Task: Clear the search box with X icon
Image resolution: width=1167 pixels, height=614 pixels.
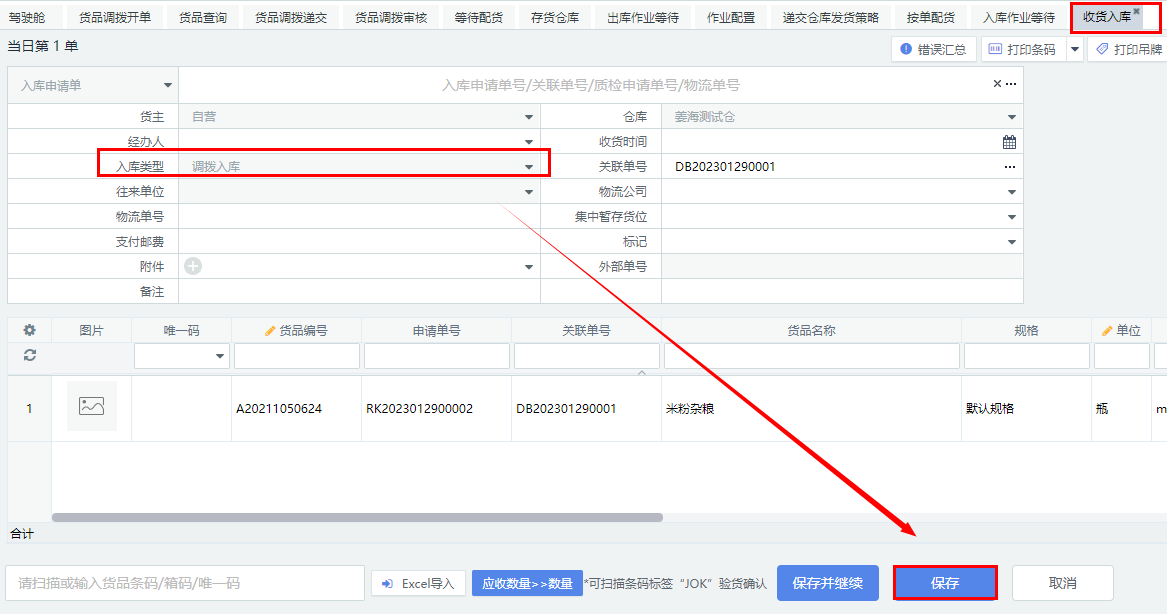Action: click(x=997, y=84)
